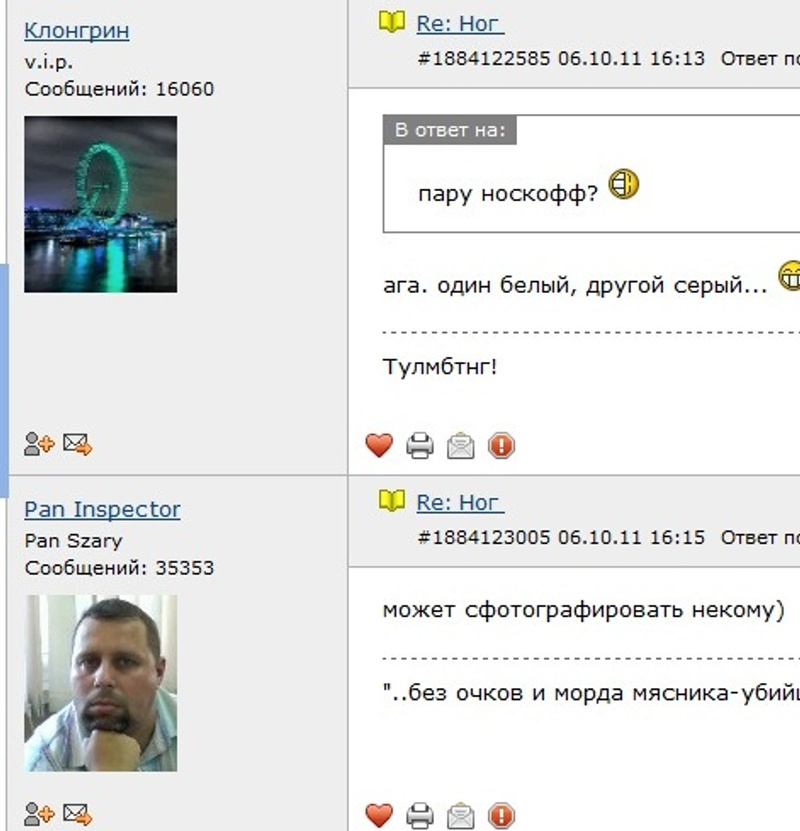Image resolution: width=800 pixels, height=831 pixels.
Task: Report Клонгрин's post with red exclamation icon
Action: [501, 445]
